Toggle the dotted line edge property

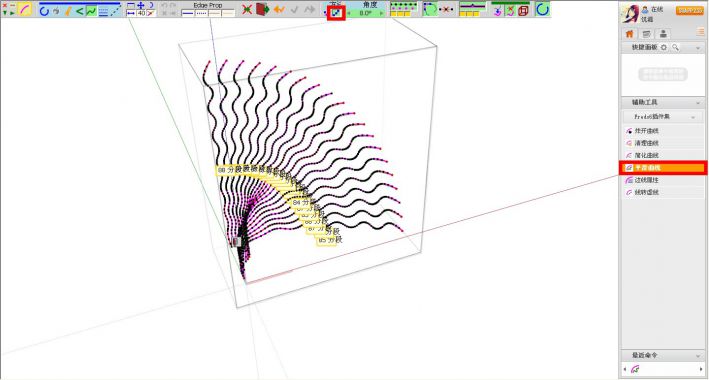click(201, 13)
